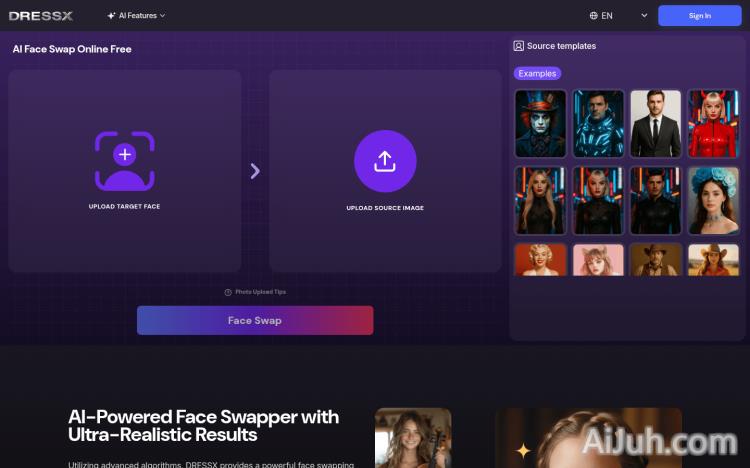This screenshot has height=468, width=750.
Task: Open the AI Features menu
Action: pyautogui.click(x=136, y=16)
